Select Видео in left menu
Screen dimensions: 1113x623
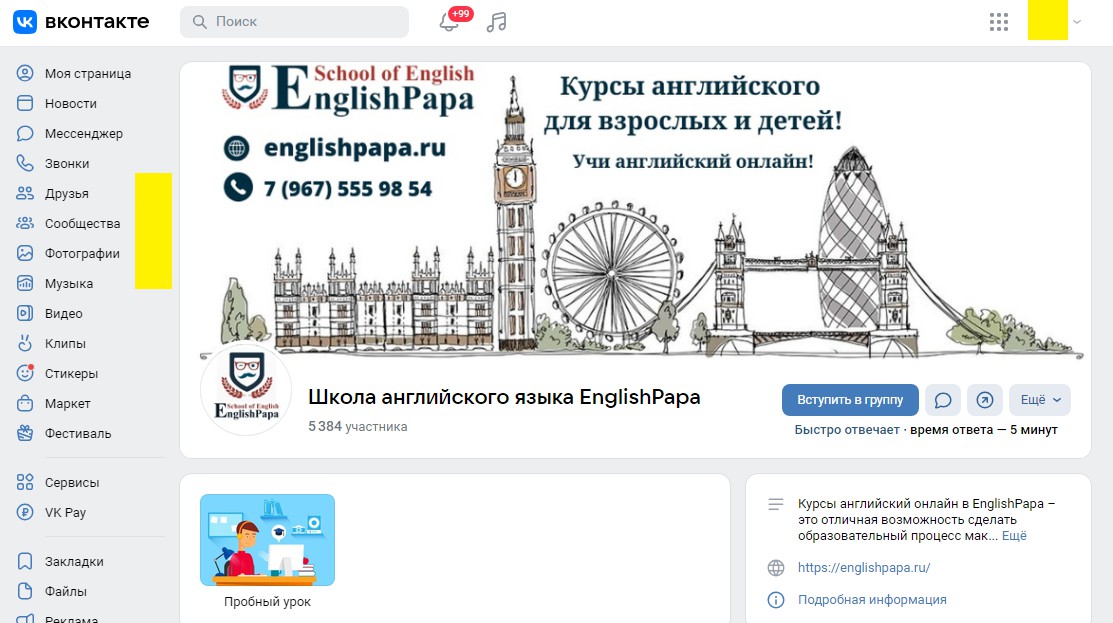point(63,313)
